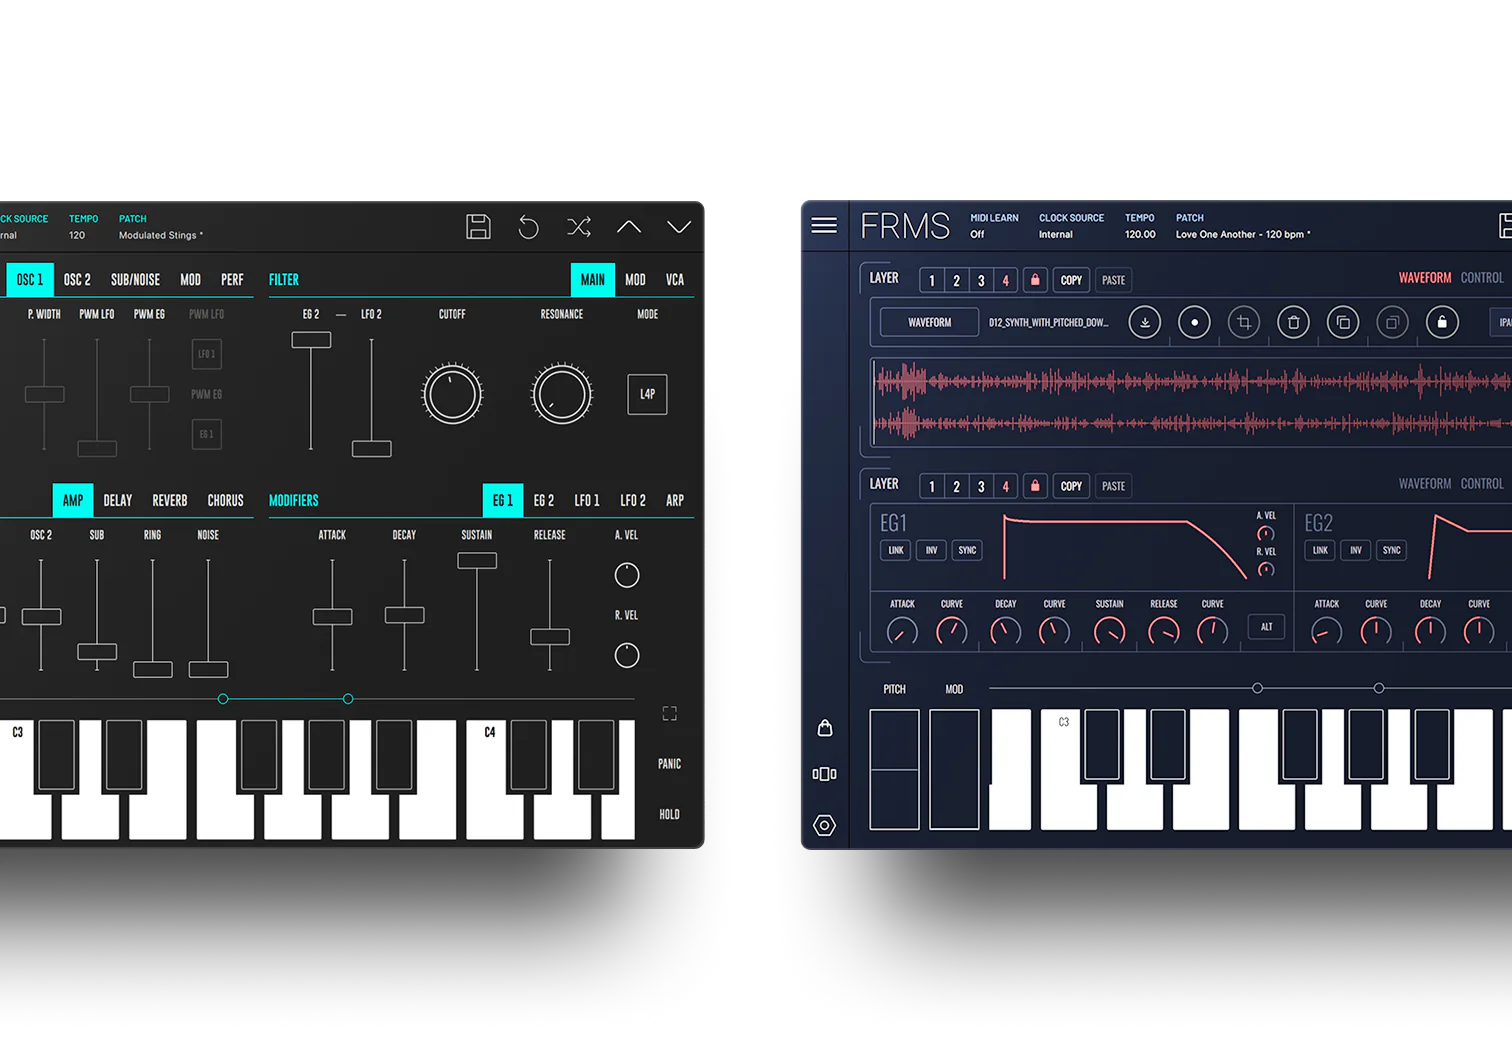Click PASTE in the envelope section layer row
Viewport: 1512px width, 1050px height.
tap(1113, 486)
